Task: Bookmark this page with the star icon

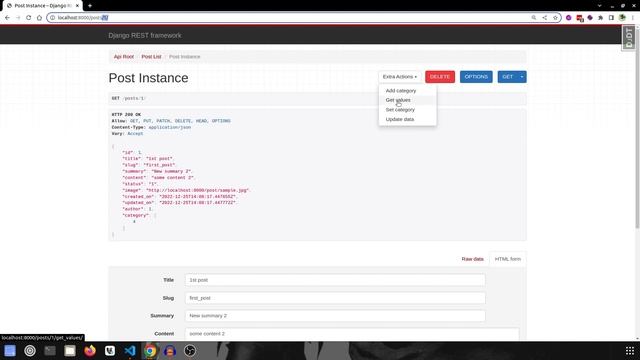Action: pyautogui.click(x=555, y=18)
